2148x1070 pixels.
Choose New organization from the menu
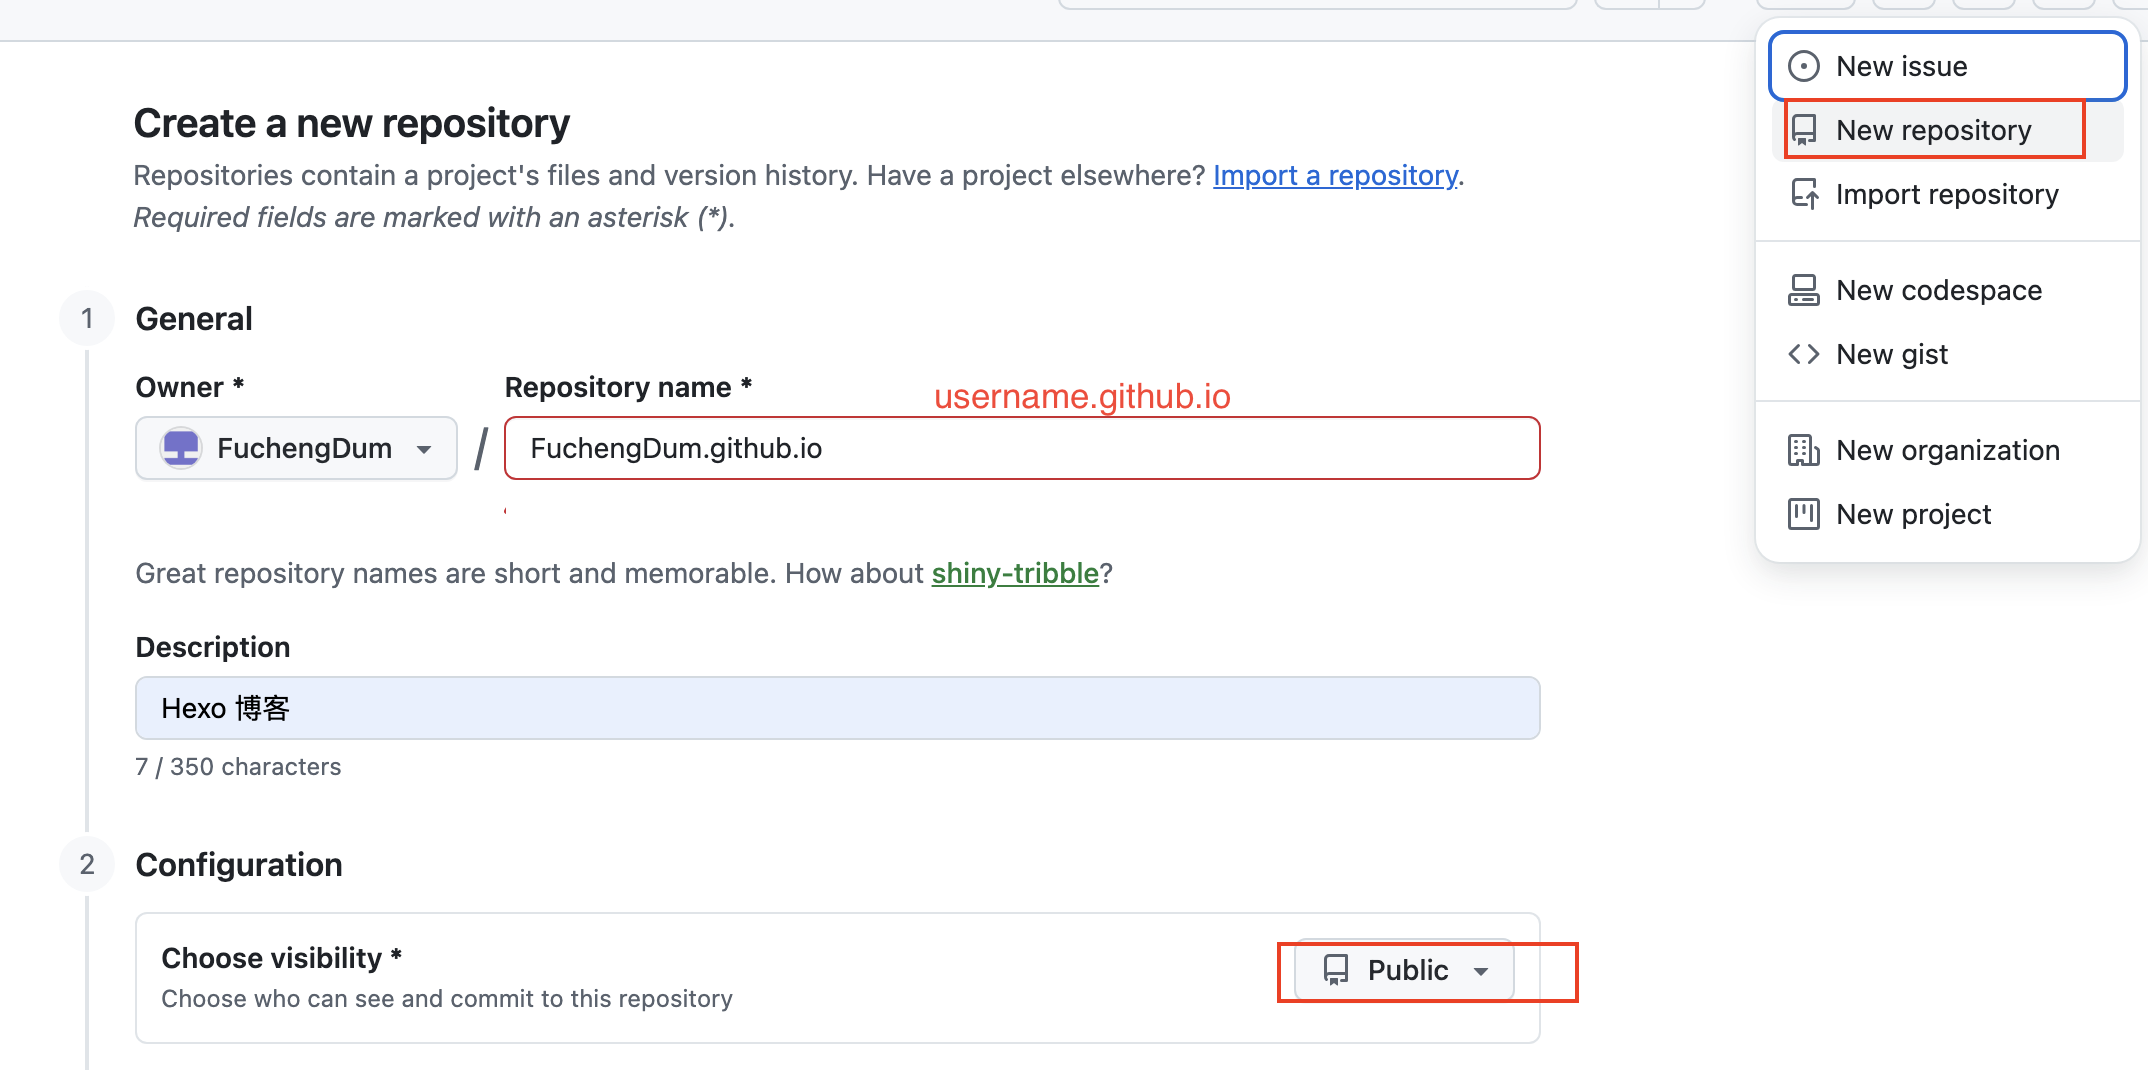point(1947,450)
